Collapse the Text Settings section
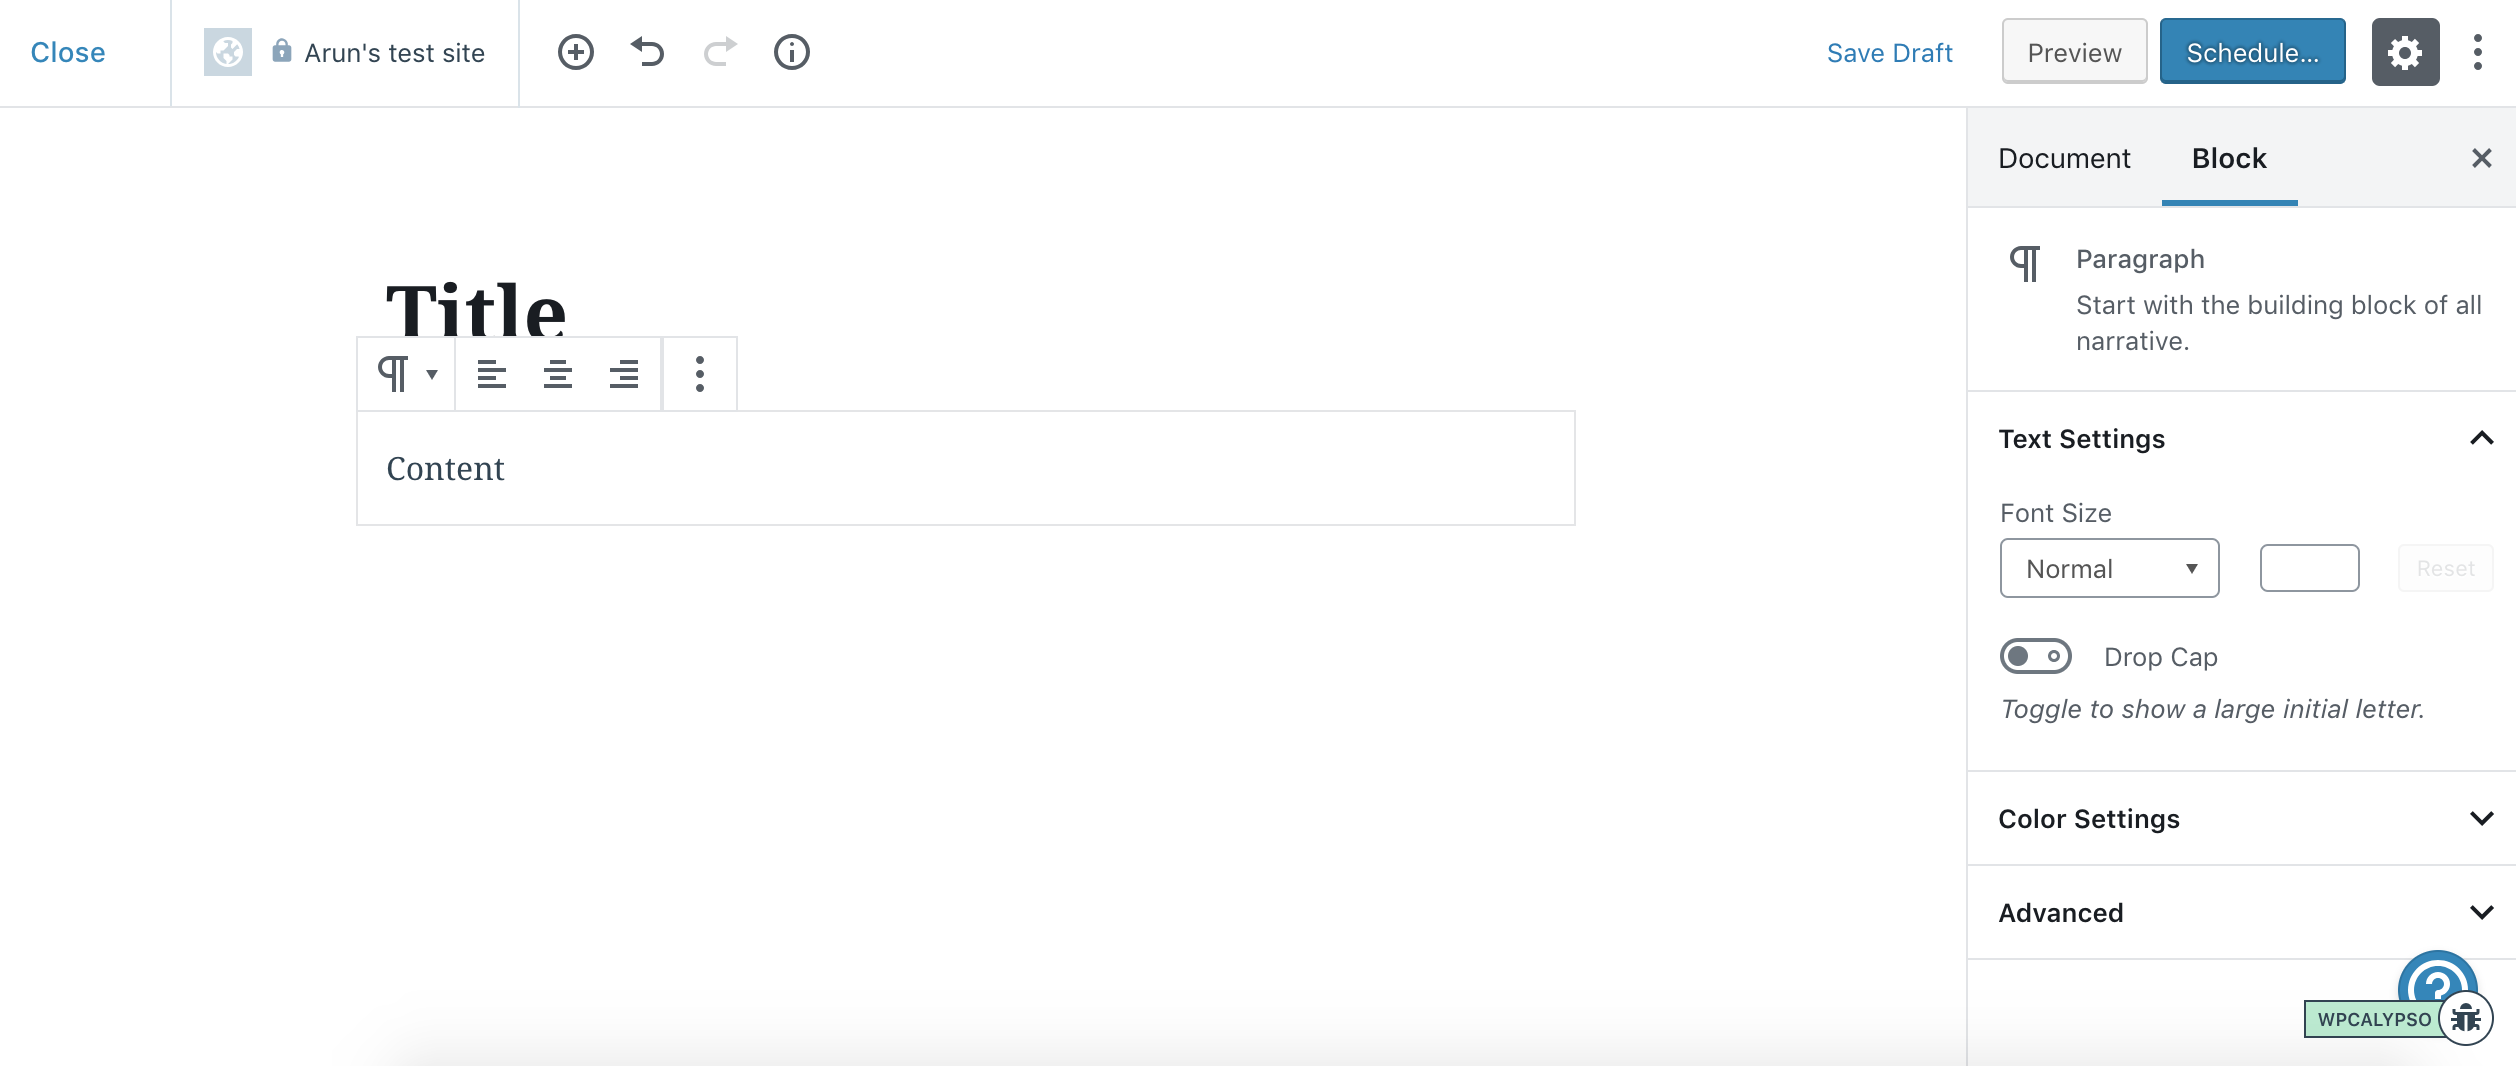This screenshot has height=1066, width=2516. tap(2483, 437)
